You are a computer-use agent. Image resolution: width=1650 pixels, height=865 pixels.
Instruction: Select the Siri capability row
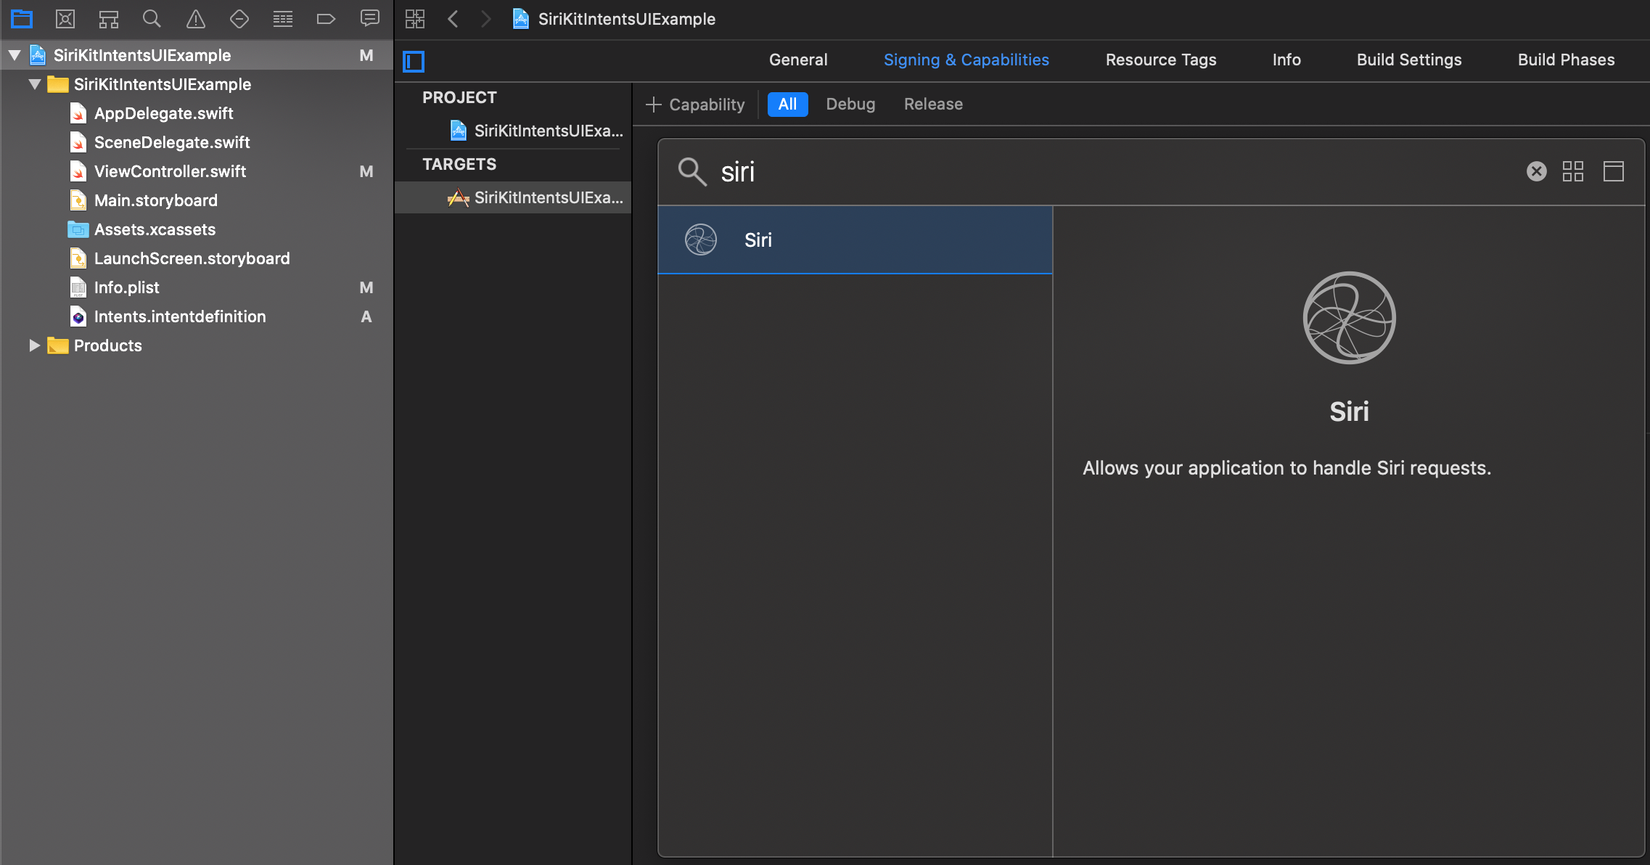click(x=855, y=240)
